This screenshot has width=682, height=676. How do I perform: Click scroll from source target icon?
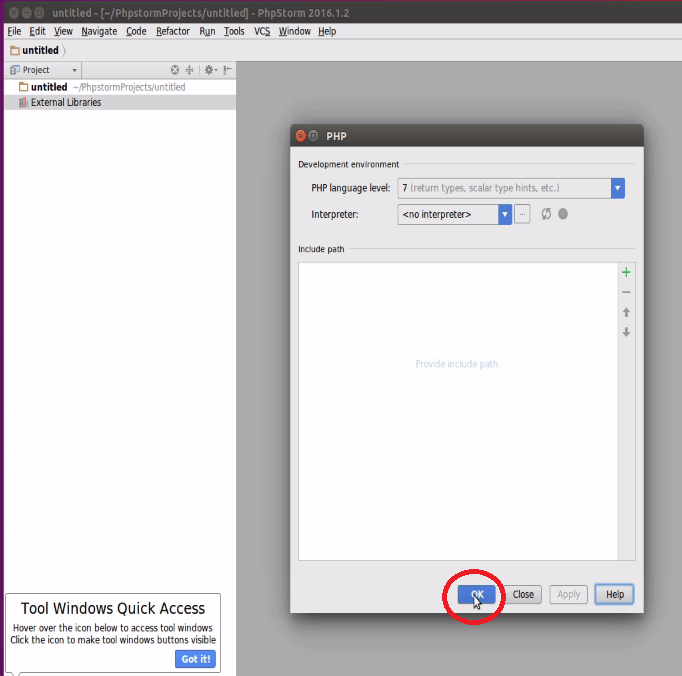coord(175,70)
